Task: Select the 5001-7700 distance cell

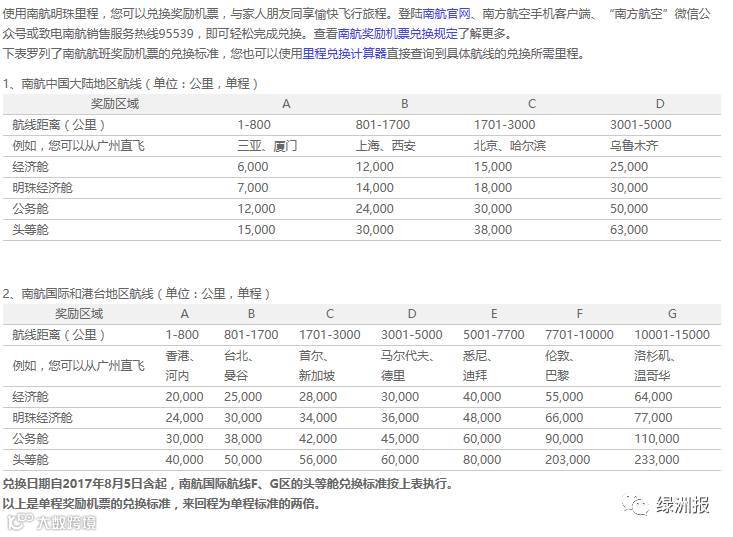Action: (x=494, y=335)
